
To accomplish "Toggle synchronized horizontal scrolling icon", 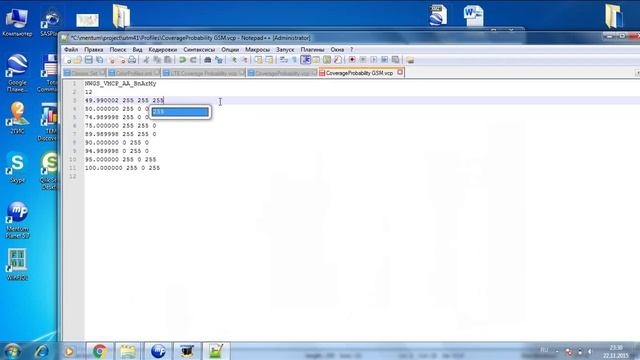I will click(x=269, y=60).
